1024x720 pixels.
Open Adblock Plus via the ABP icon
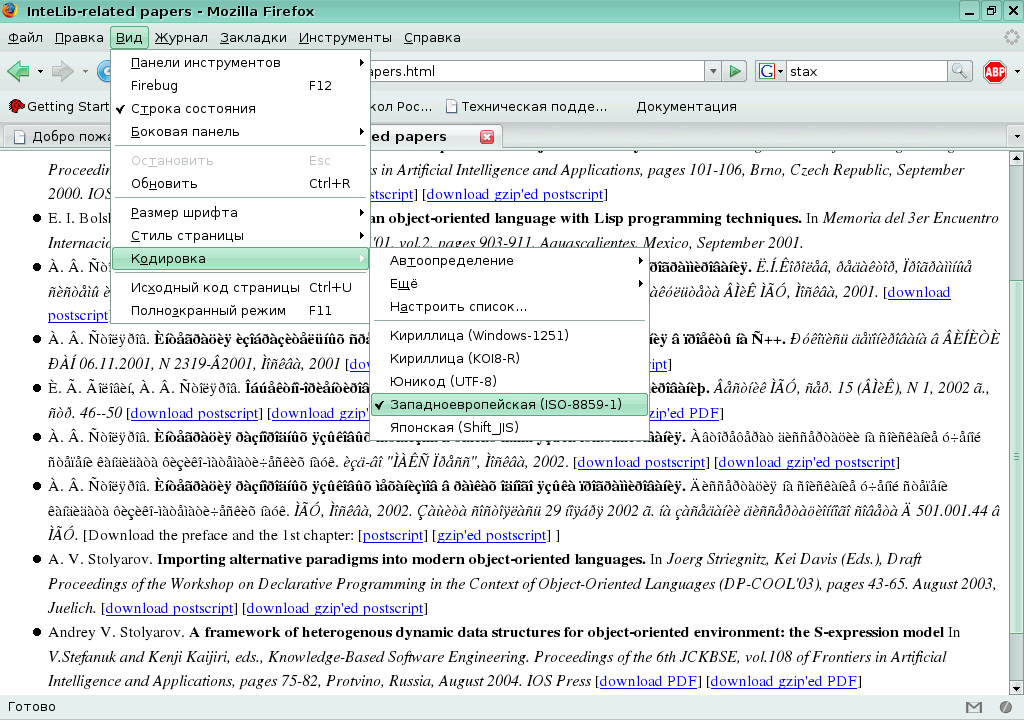(996, 71)
